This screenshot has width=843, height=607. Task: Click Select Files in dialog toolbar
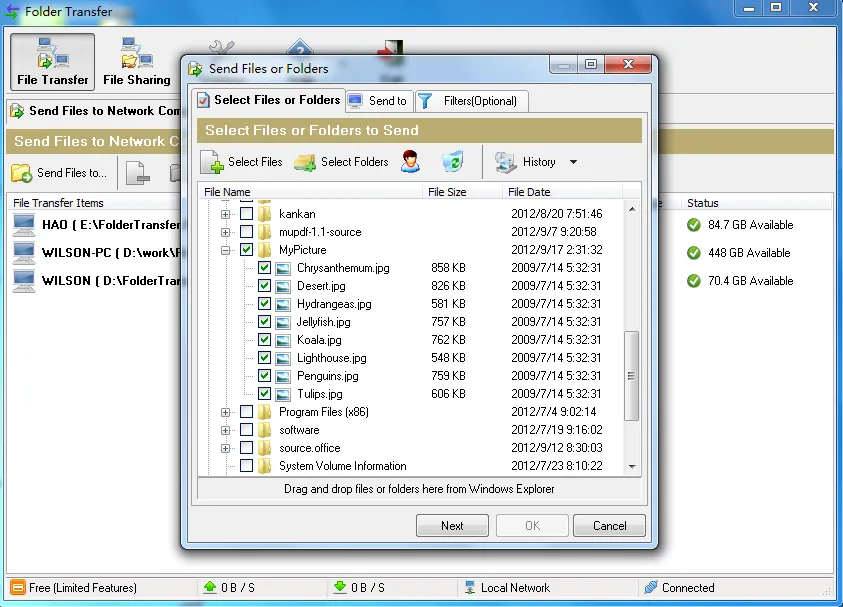(241, 162)
